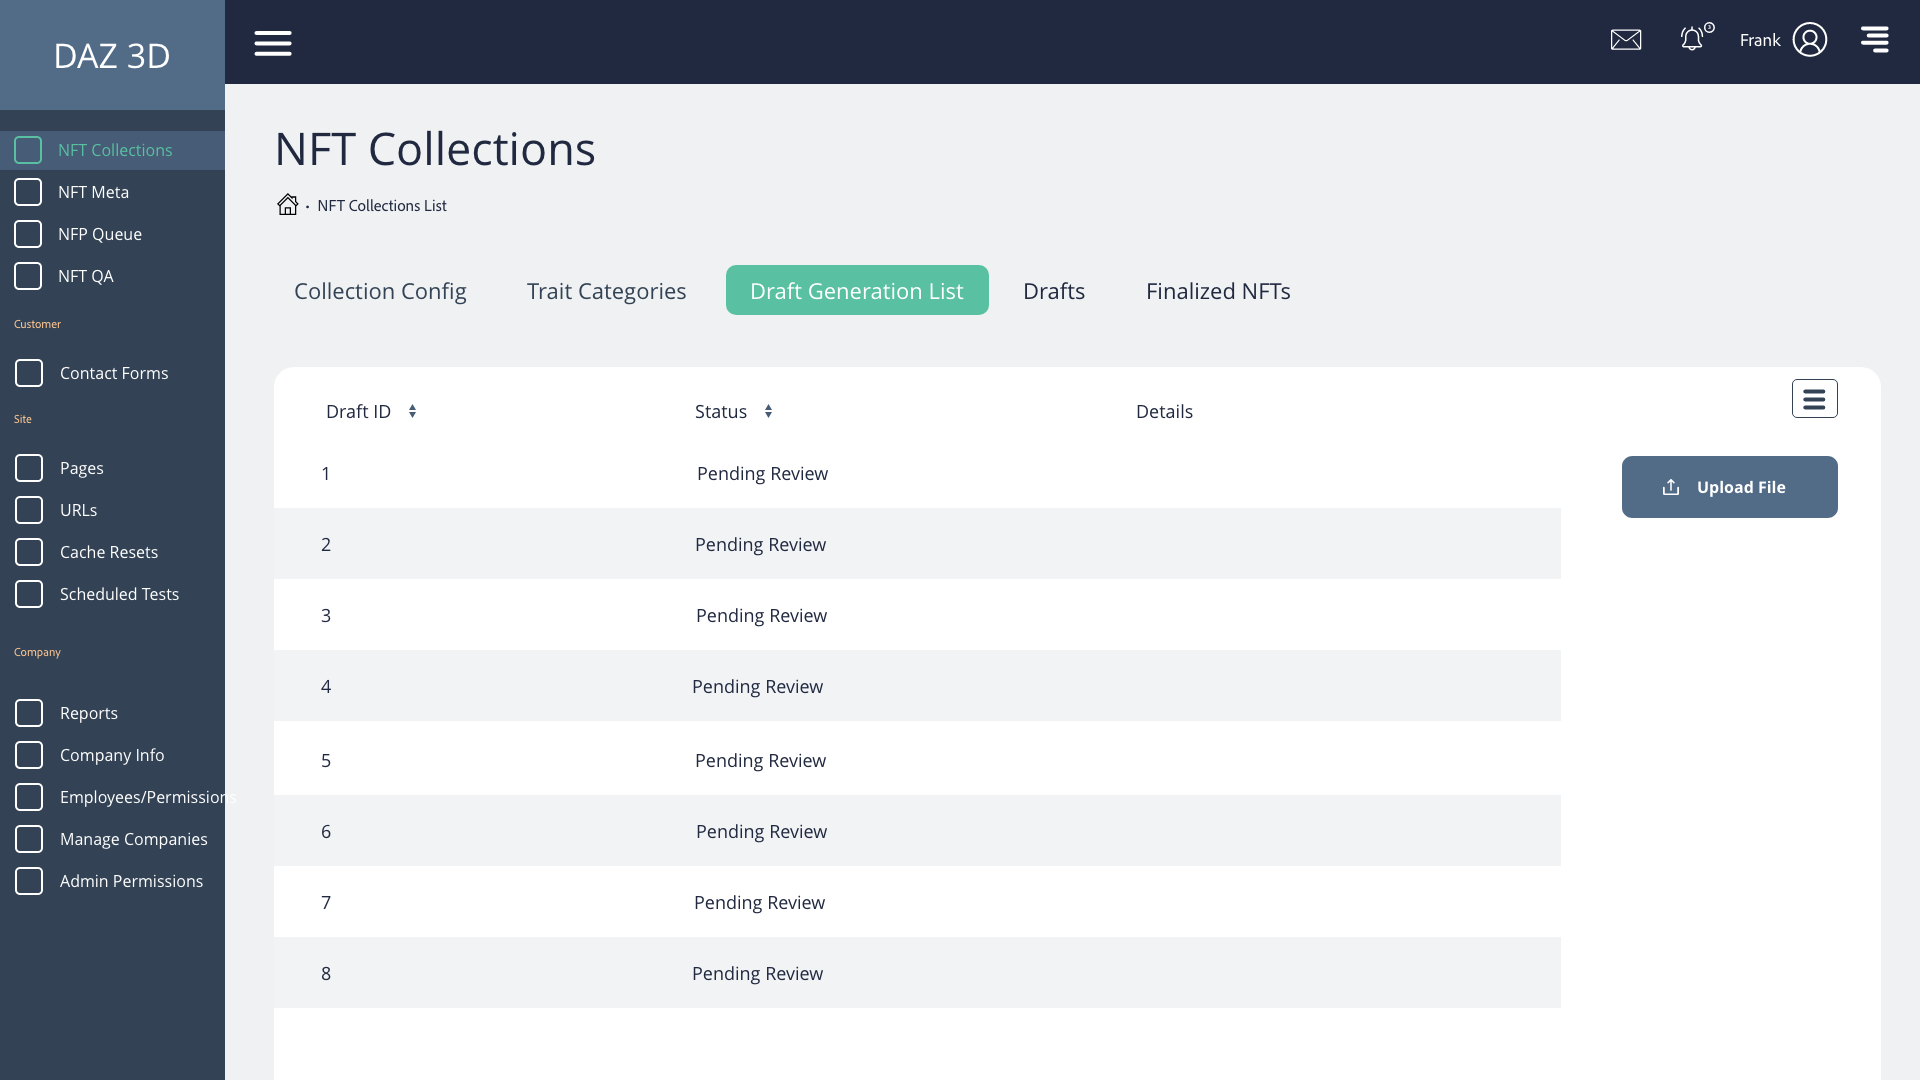Click the NFT Collections sidebar box icon

coord(28,150)
